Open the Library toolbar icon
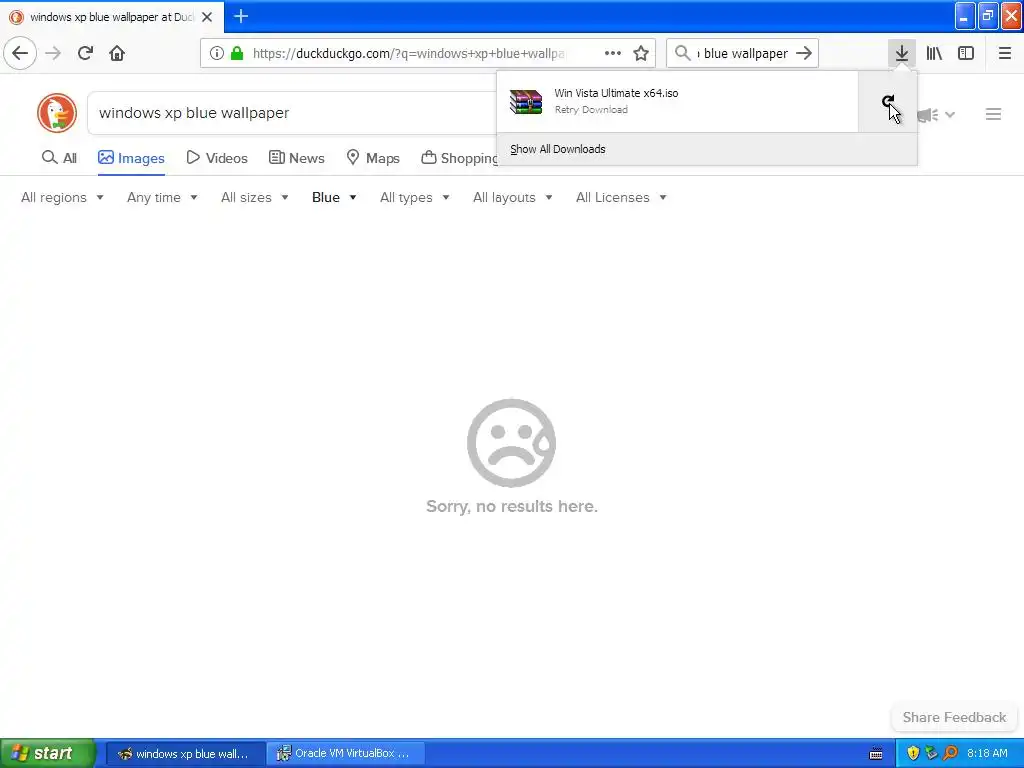Viewport: 1024px width, 768px height. 934,53
